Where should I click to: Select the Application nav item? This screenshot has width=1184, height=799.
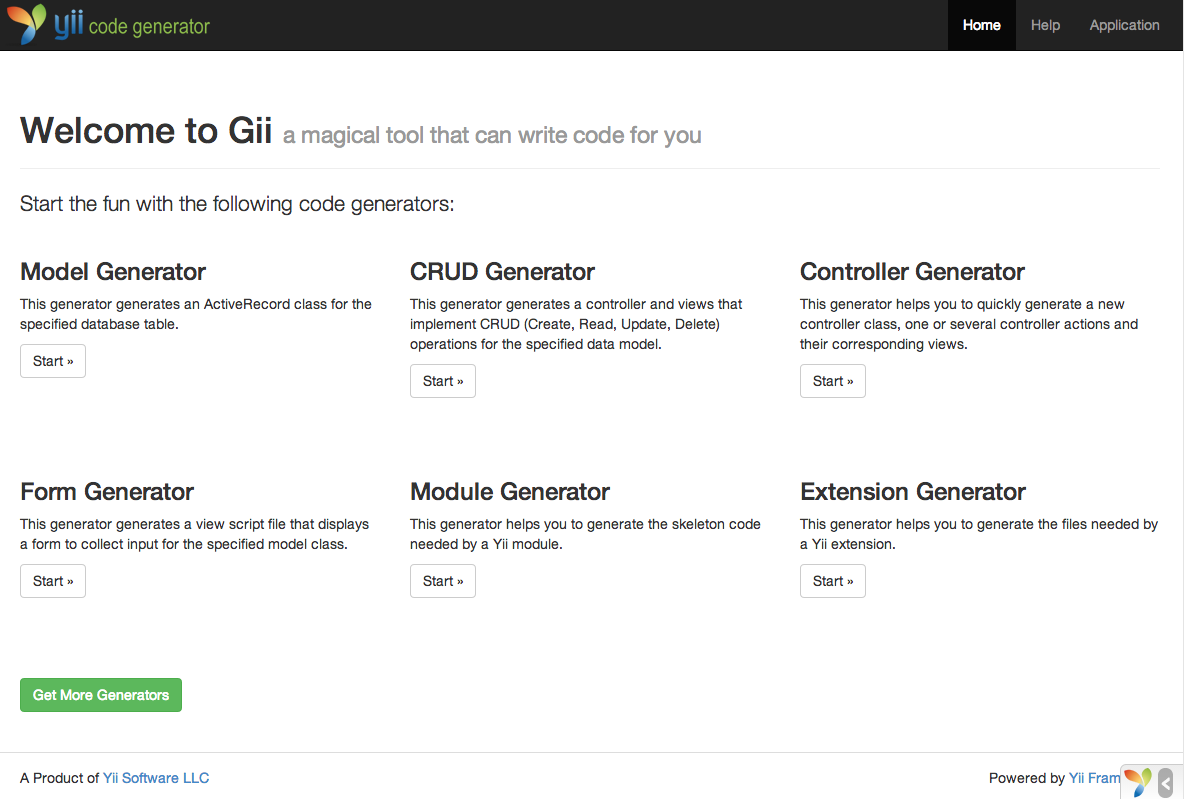[1124, 25]
